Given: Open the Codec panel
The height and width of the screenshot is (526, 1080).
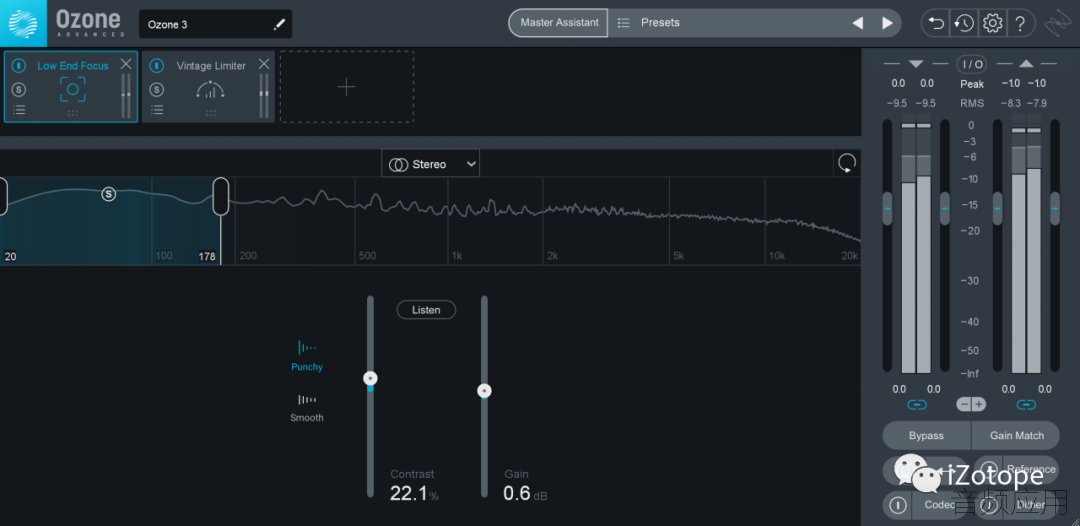Looking at the screenshot, I should pyautogui.click(x=939, y=505).
